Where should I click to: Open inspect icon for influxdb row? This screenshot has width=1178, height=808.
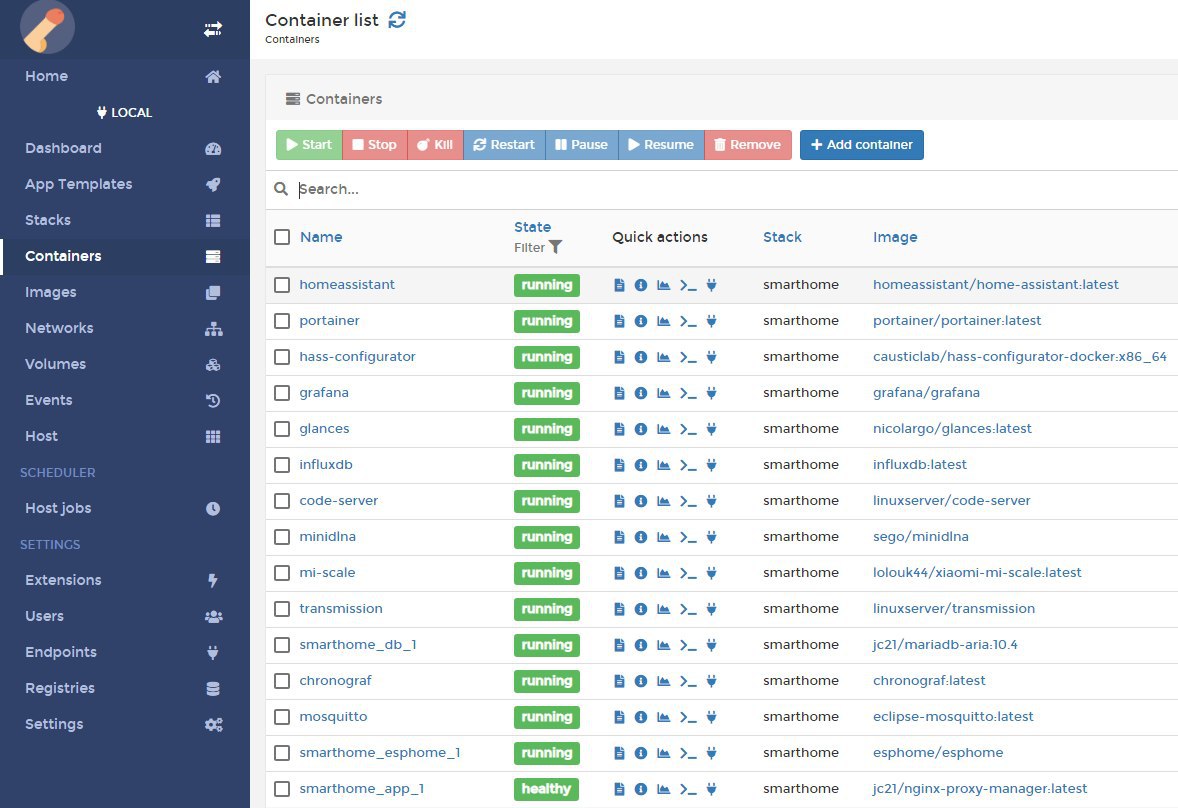pos(641,466)
